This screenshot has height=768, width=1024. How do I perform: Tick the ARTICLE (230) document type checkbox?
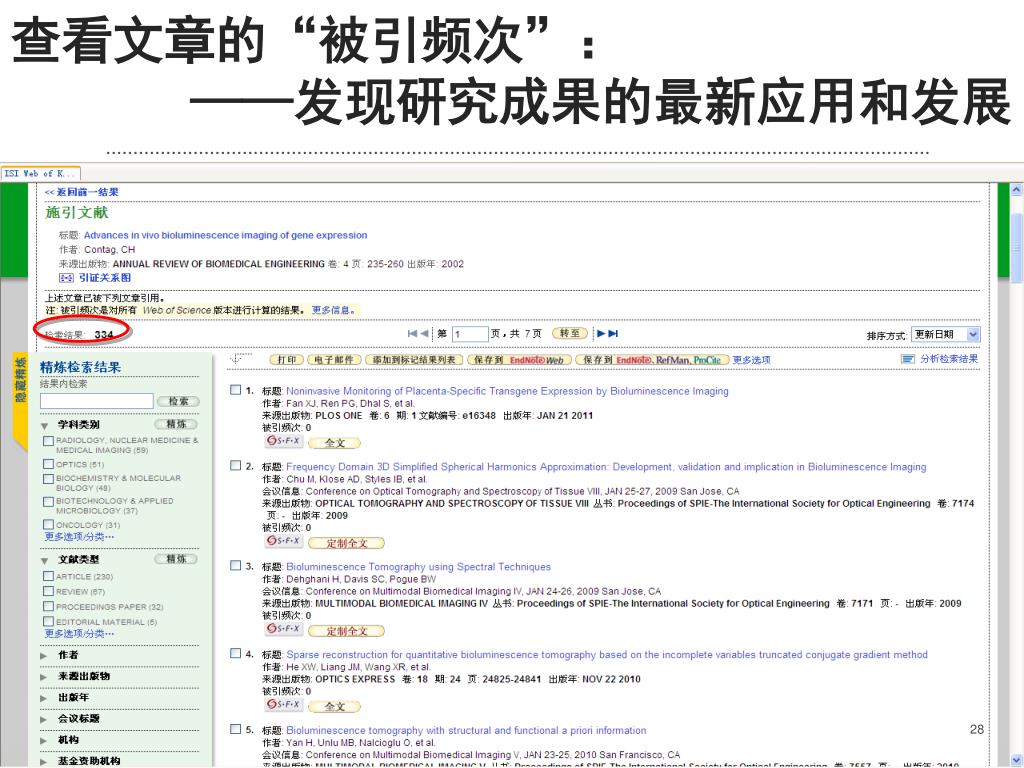(48, 577)
